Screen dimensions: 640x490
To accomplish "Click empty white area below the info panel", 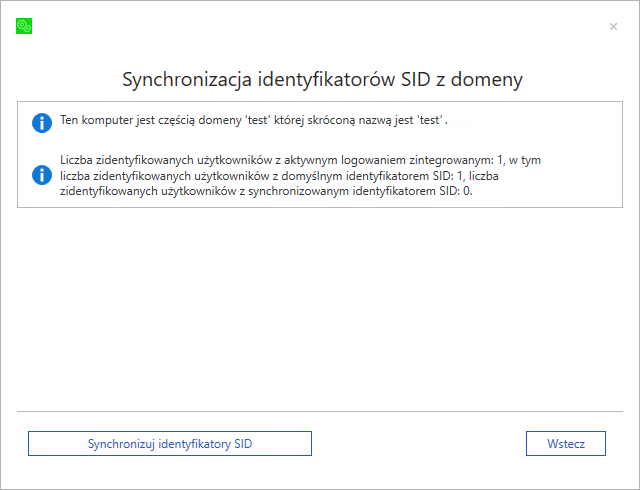I will click(320, 300).
